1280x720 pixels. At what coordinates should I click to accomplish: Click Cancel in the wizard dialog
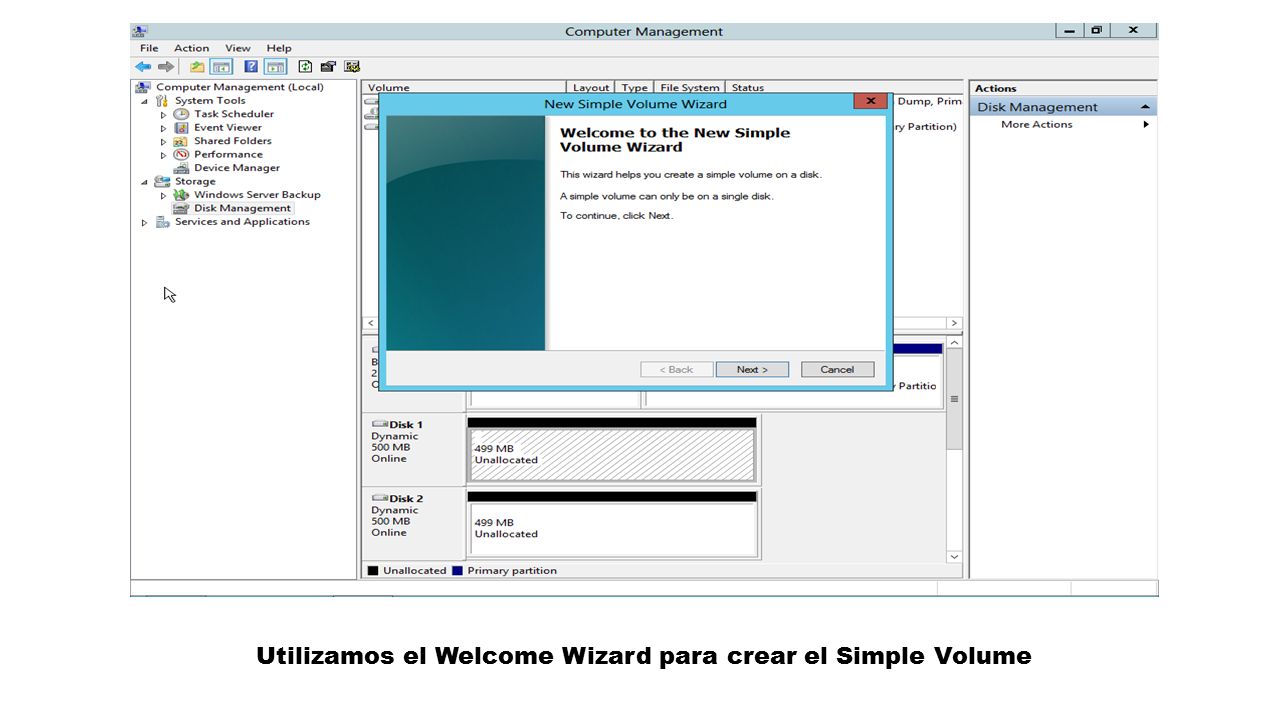[x=837, y=370]
